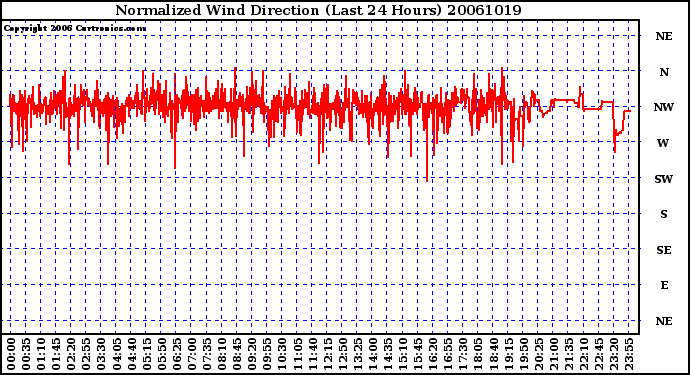Click the '23:20' time axis label

[614, 354]
